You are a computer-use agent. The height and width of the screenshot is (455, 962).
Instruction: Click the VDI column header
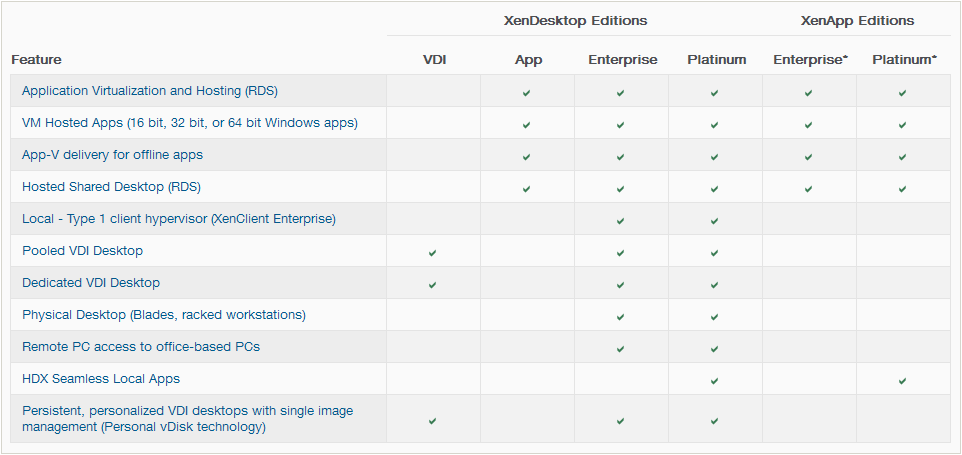434,59
